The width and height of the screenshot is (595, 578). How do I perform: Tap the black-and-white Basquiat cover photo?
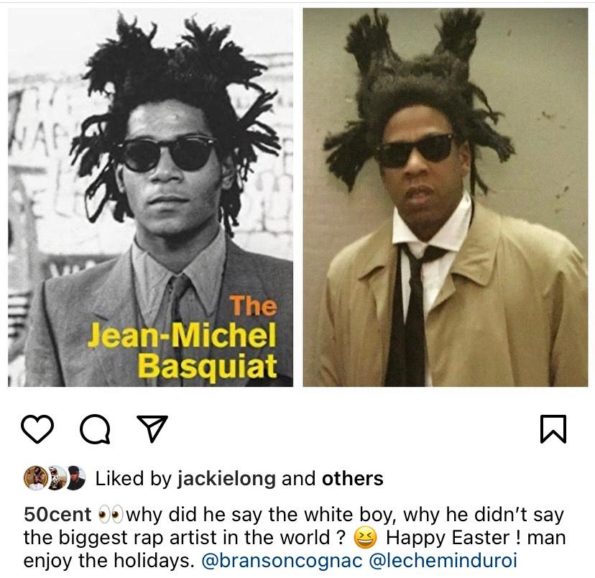151,197
